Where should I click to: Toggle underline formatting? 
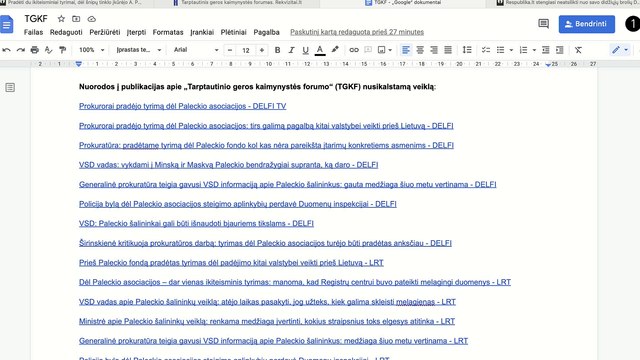pos(305,50)
